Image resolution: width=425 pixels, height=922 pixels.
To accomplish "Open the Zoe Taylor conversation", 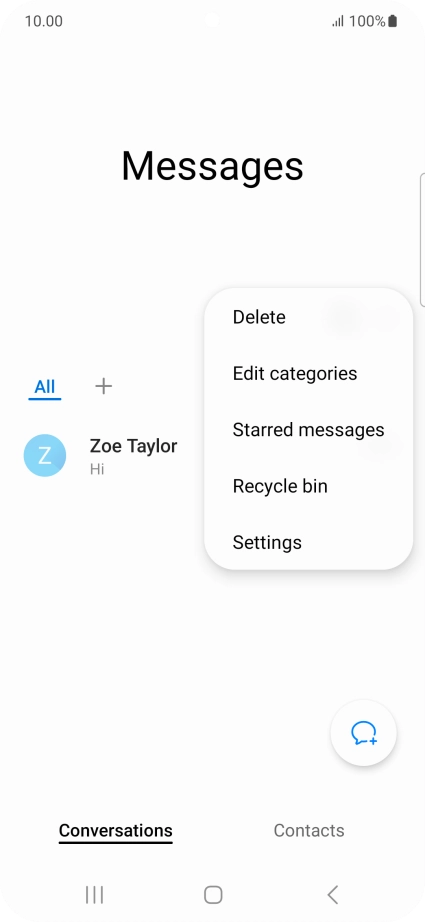I will [112, 455].
